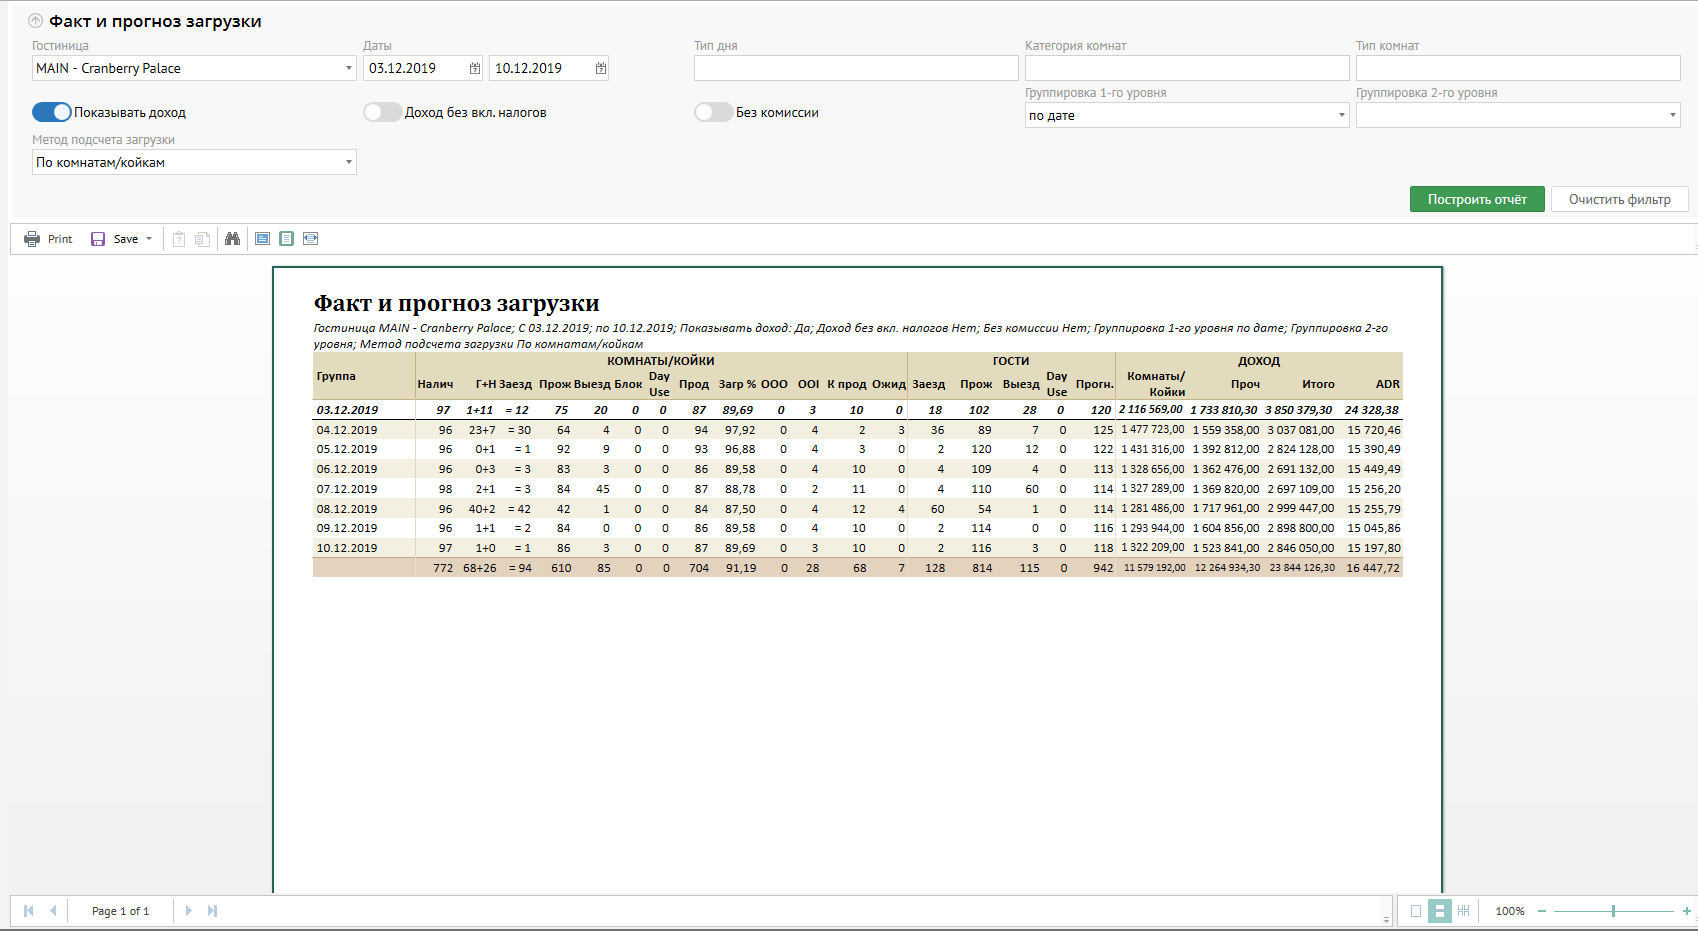1698x931 pixels.
Task: Click the zoom in plus icon
Action: (1686, 911)
